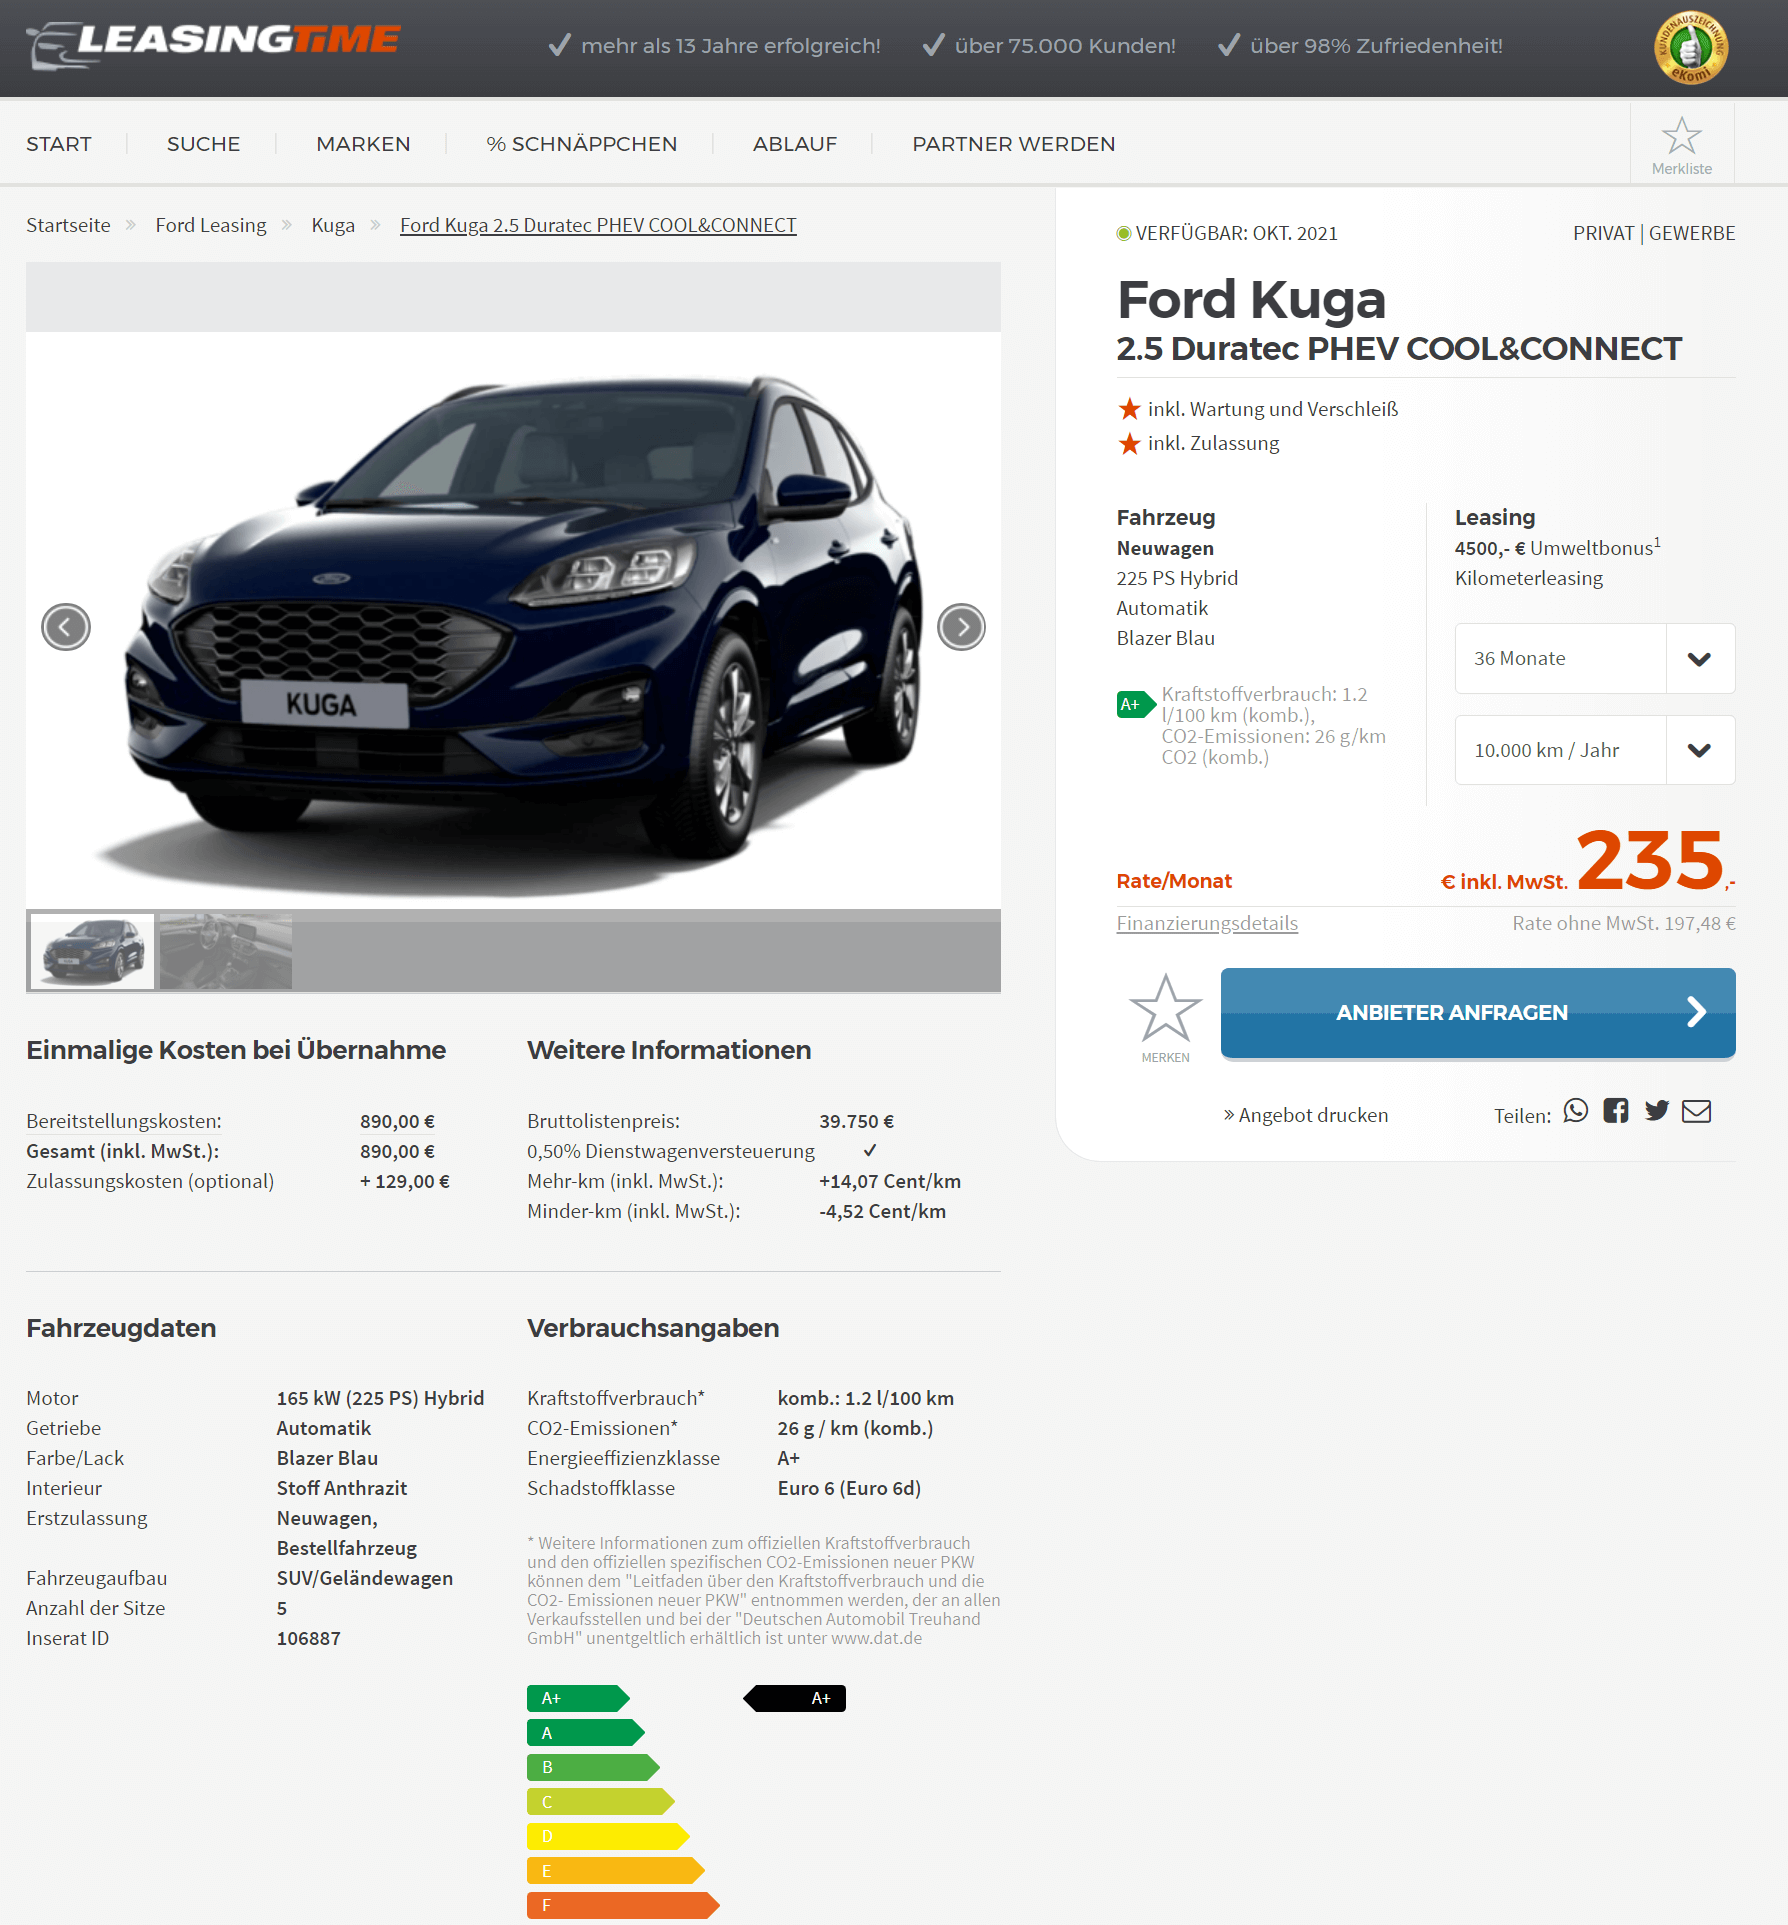Click the Euro 6 (Euro 6d) value
This screenshot has width=1788, height=1925.
[850, 1488]
